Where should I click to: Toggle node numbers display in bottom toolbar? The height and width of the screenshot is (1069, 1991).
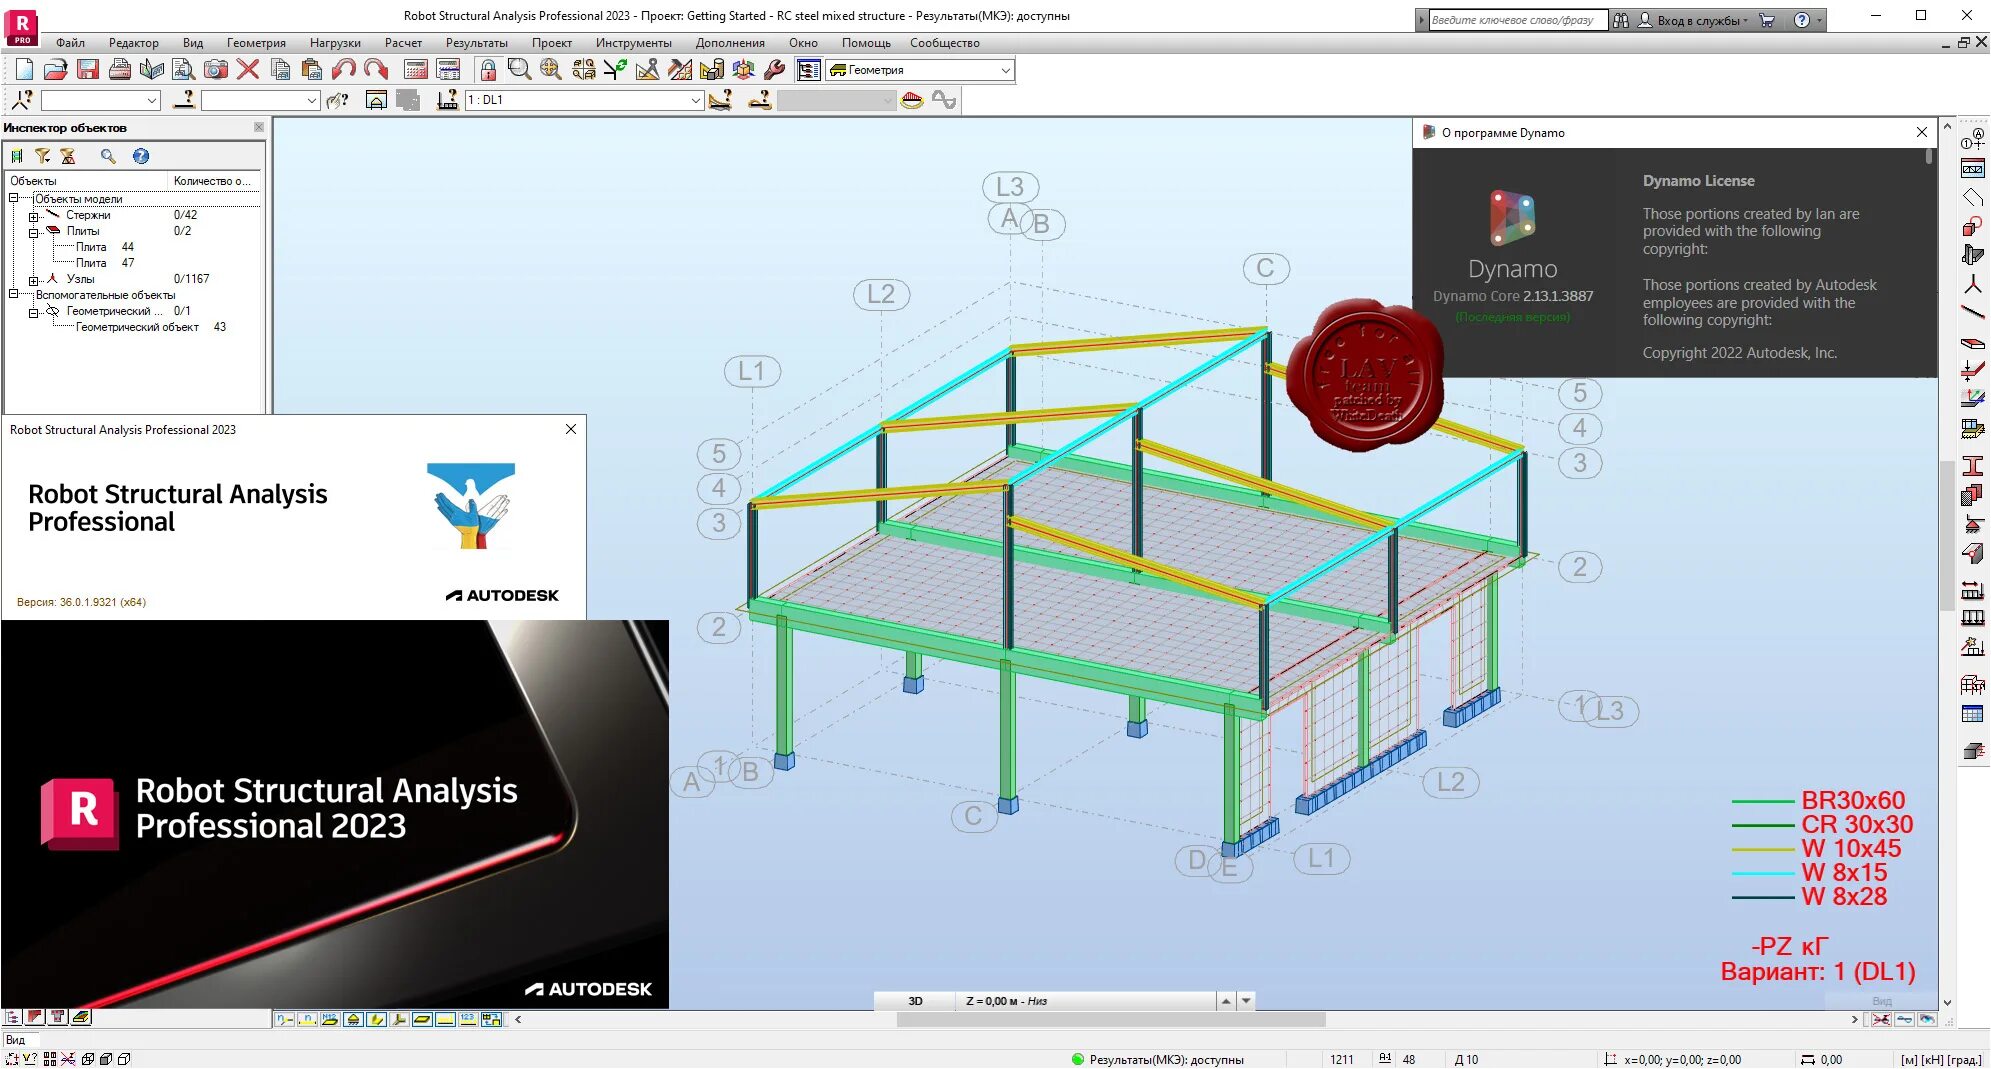285,1019
